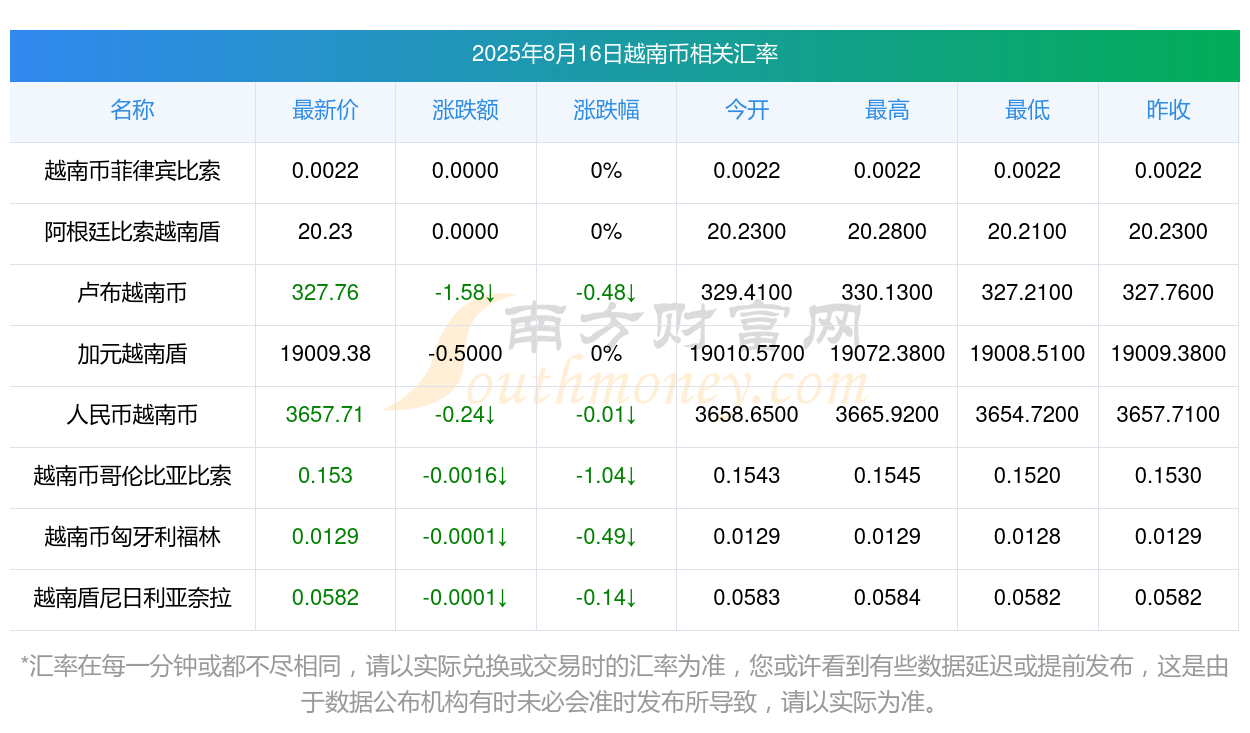Click the row name 阿根廷比索越南盾
This screenshot has height=733, width=1250.
(x=132, y=232)
